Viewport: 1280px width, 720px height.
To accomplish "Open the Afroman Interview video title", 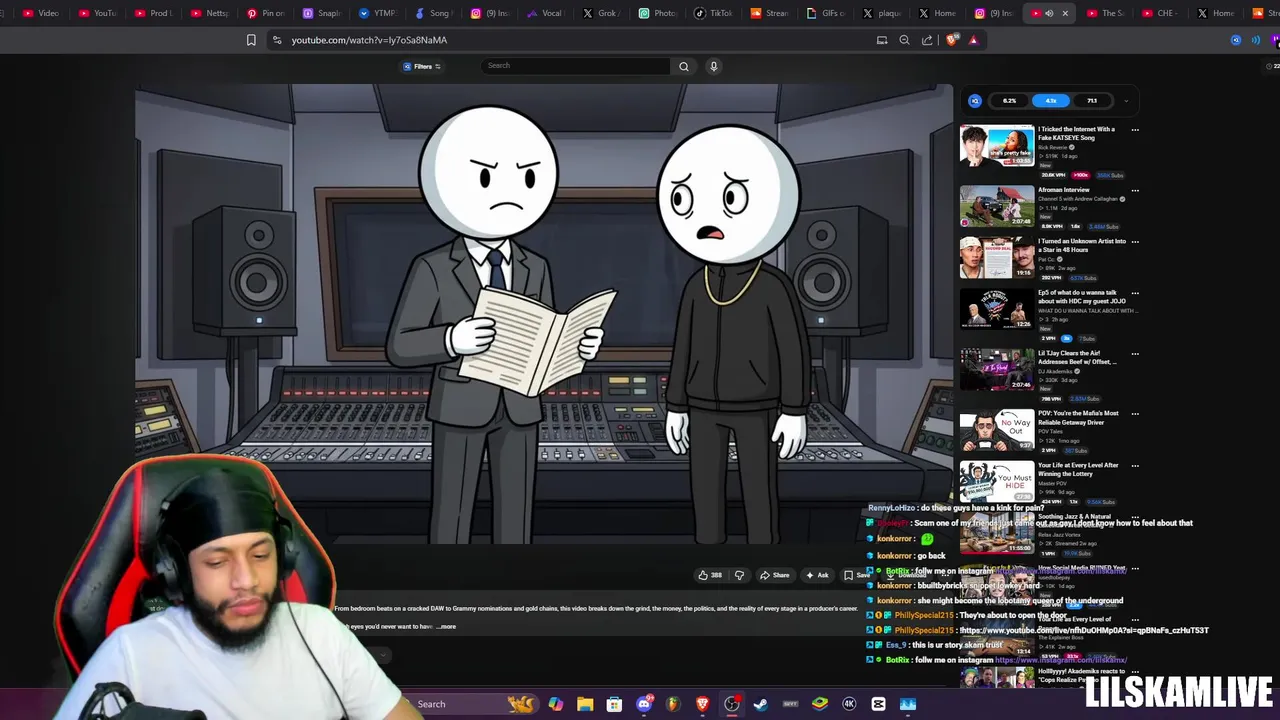I will pyautogui.click(x=1063, y=190).
